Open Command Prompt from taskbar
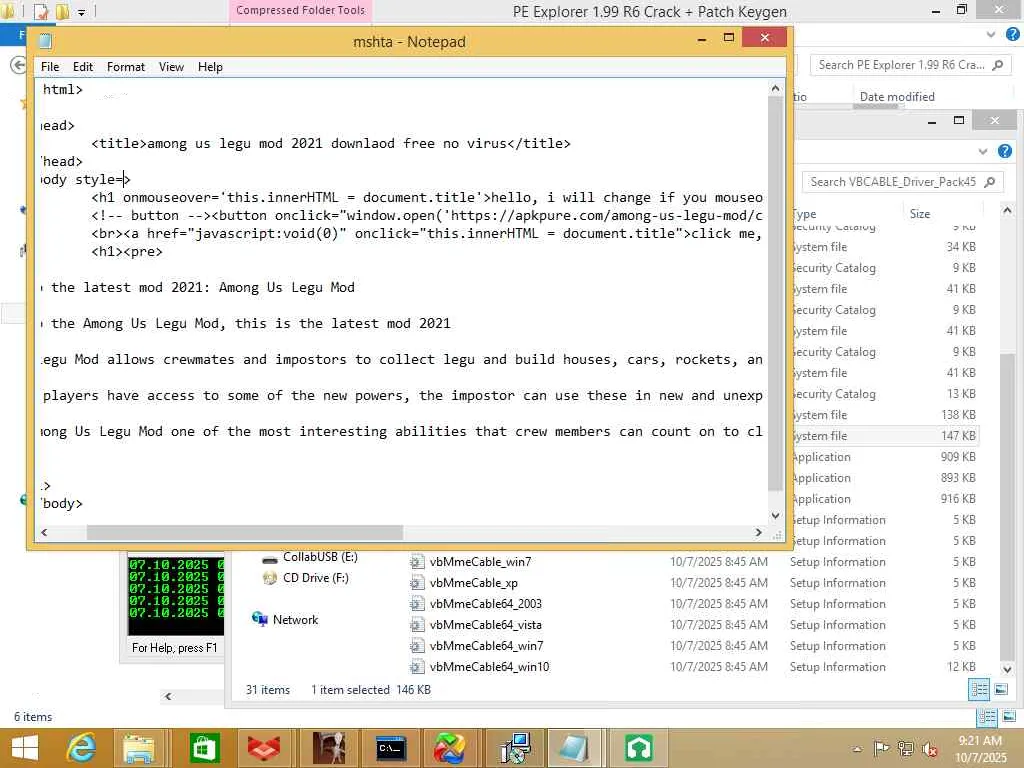This screenshot has height=768, width=1024. 391,748
